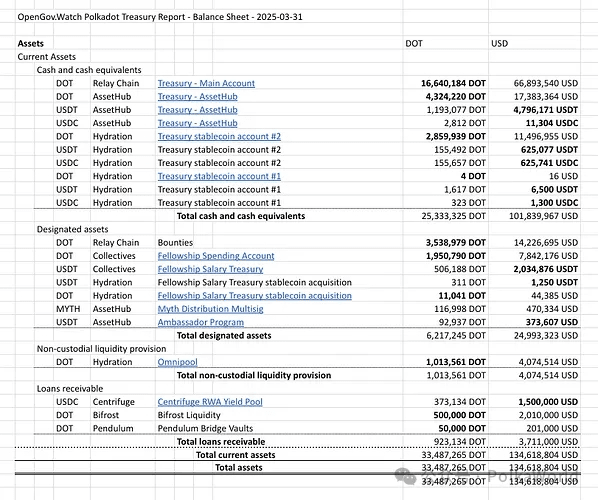Select the 11,041 DOT cell
Viewport: 598px width, 500px height.
point(462,296)
